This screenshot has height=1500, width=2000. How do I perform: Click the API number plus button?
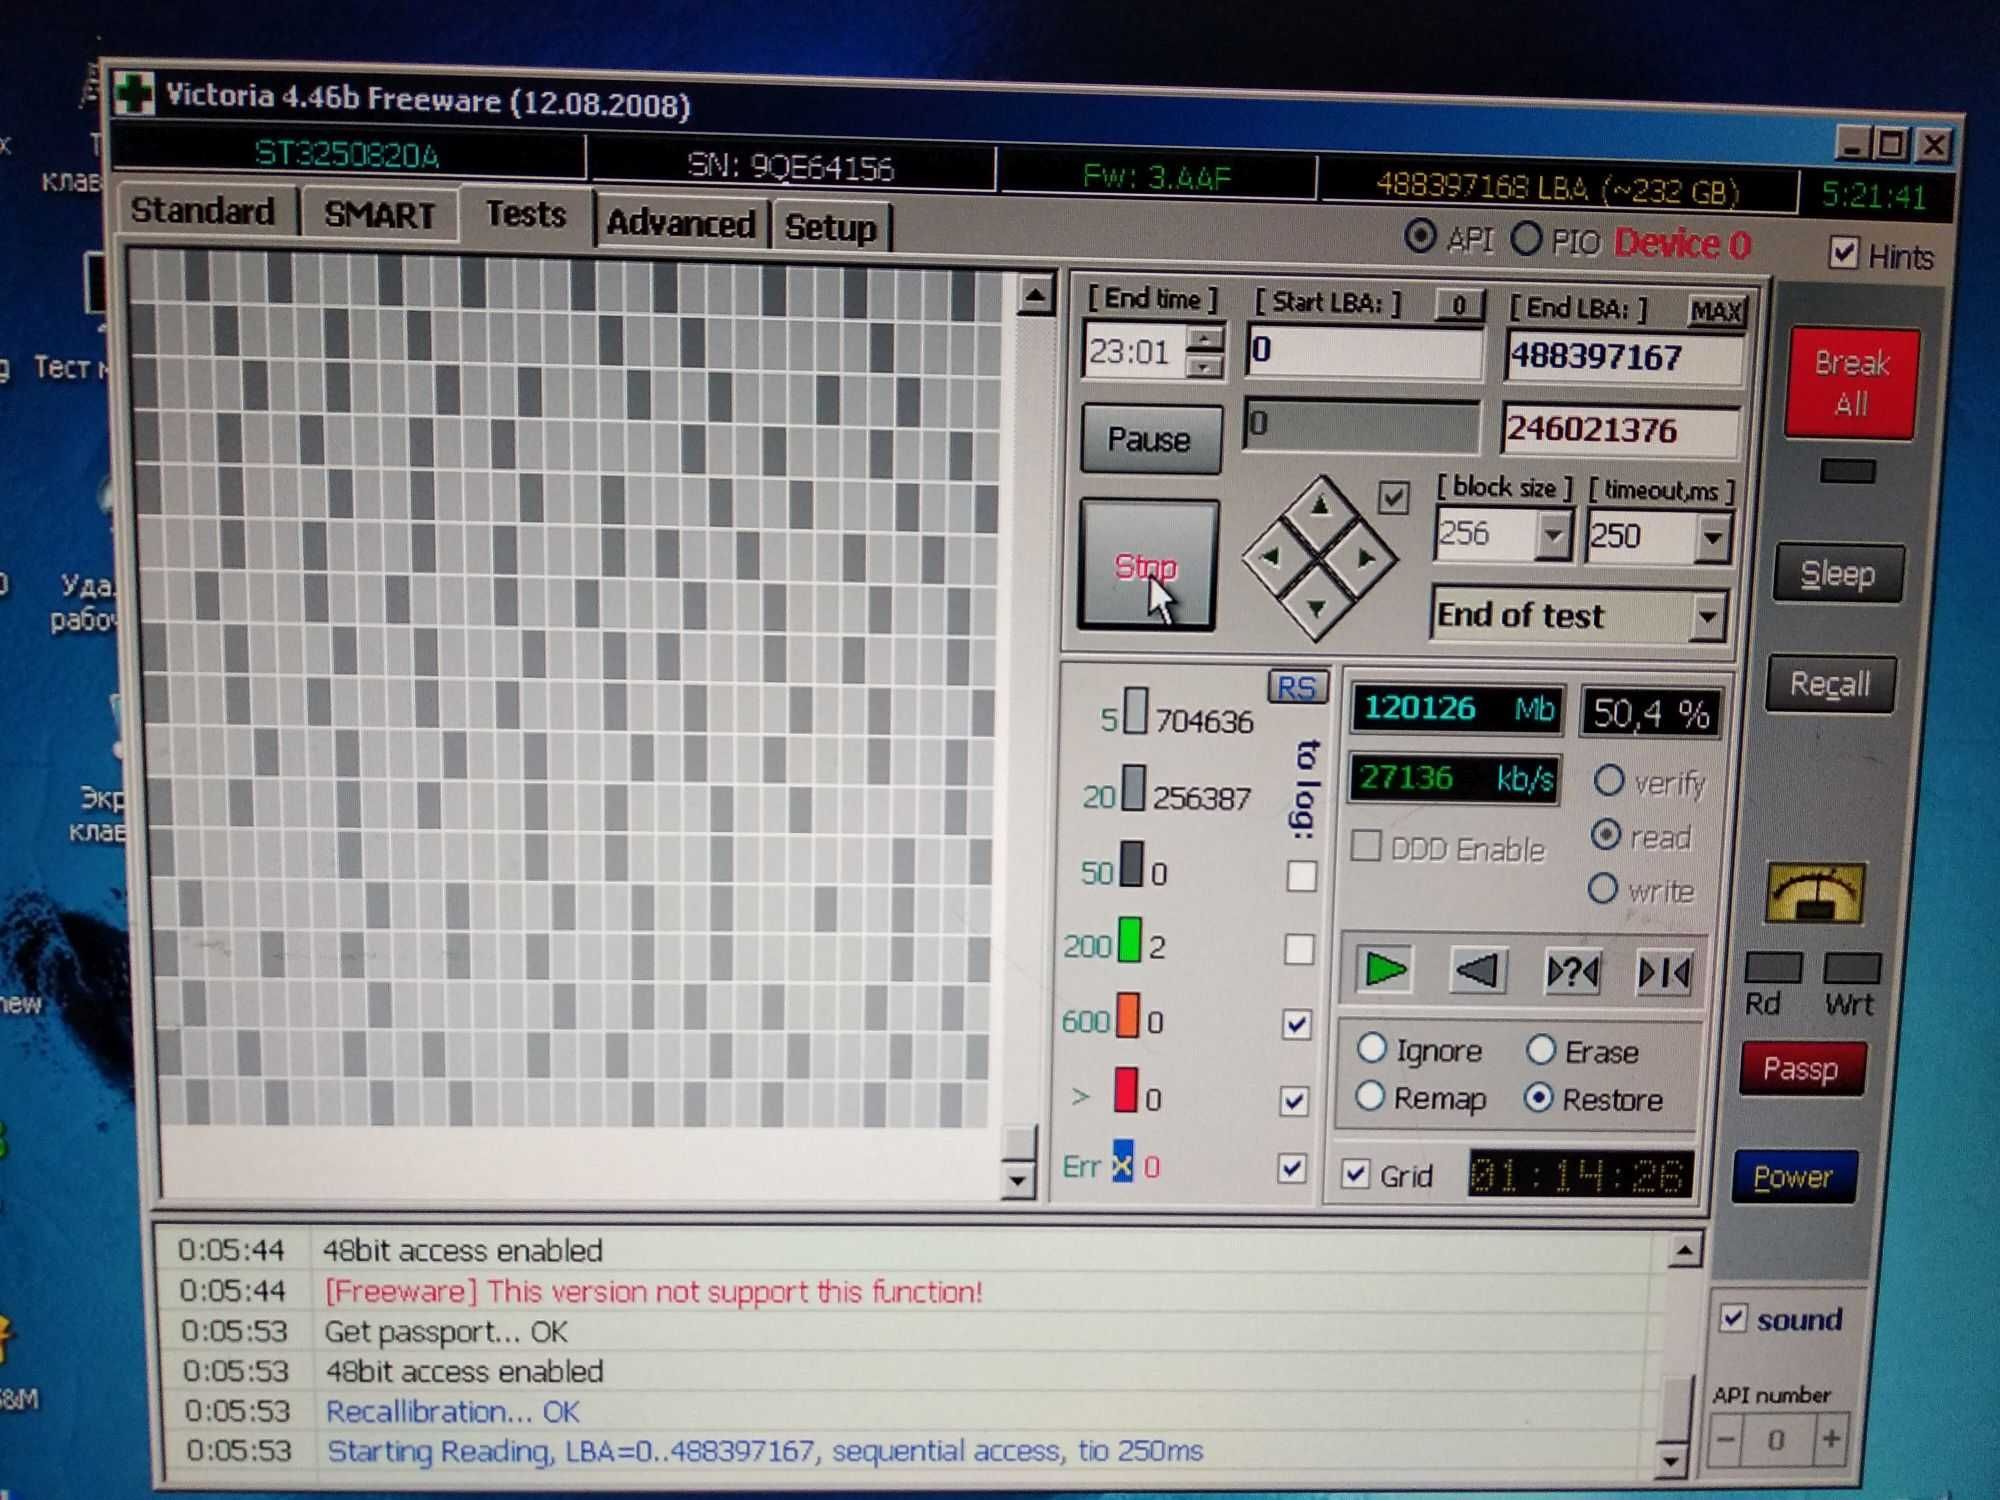coord(1831,1440)
